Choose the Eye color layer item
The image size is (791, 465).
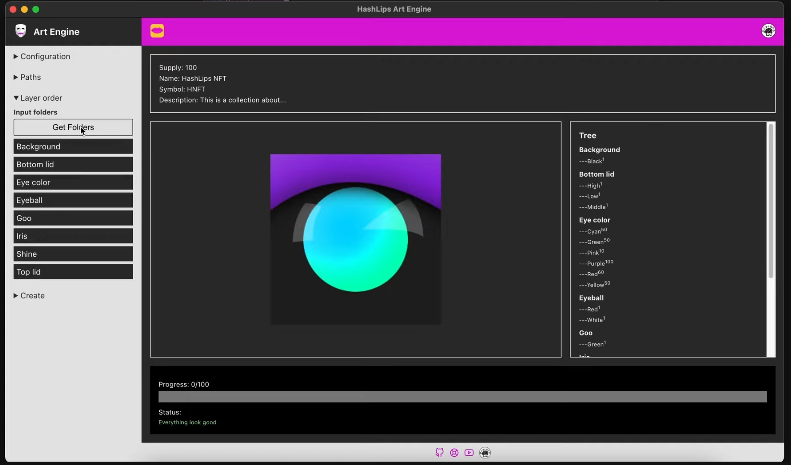tap(73, 182)
